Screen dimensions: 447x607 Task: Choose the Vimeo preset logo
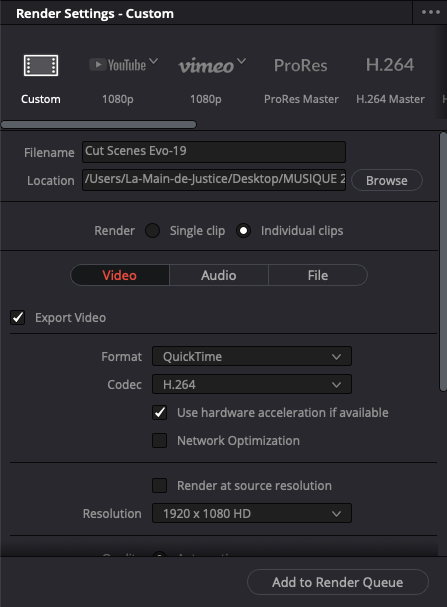tap(206, 66)
